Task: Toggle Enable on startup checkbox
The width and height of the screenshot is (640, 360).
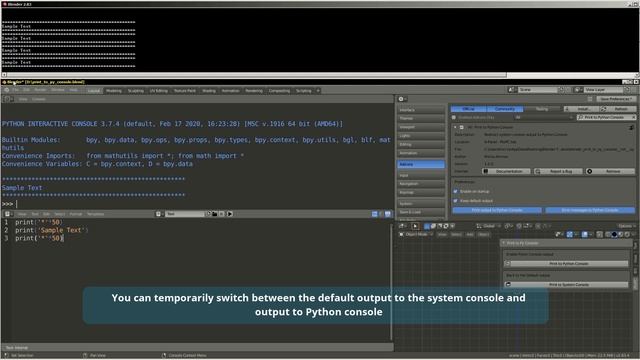Action: tap(456, 191)
